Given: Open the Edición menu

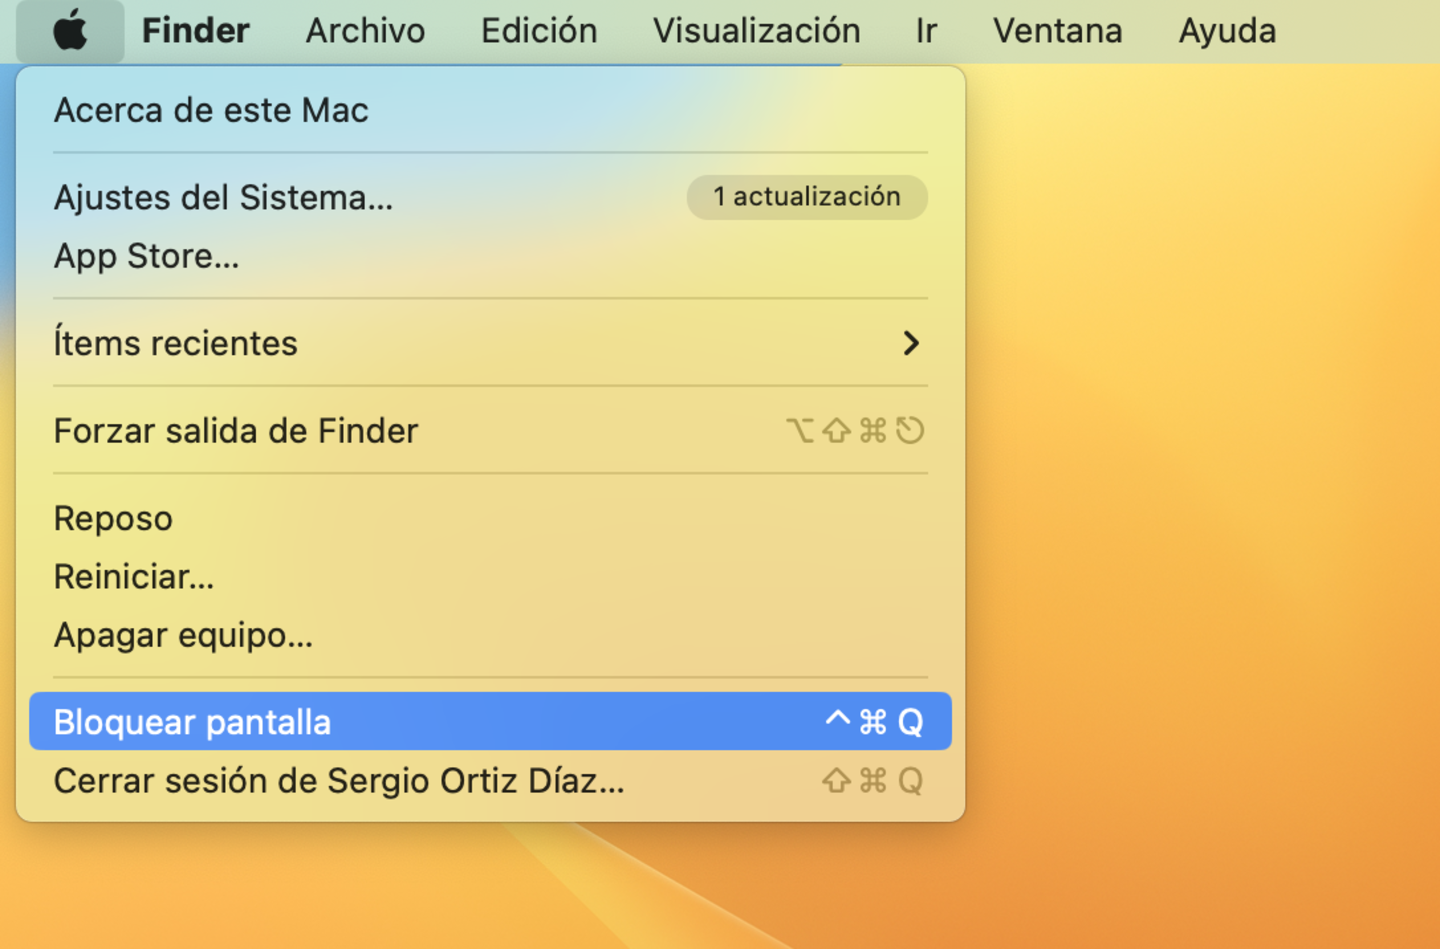Looking at the screenshot, I should tap(539, 31).
